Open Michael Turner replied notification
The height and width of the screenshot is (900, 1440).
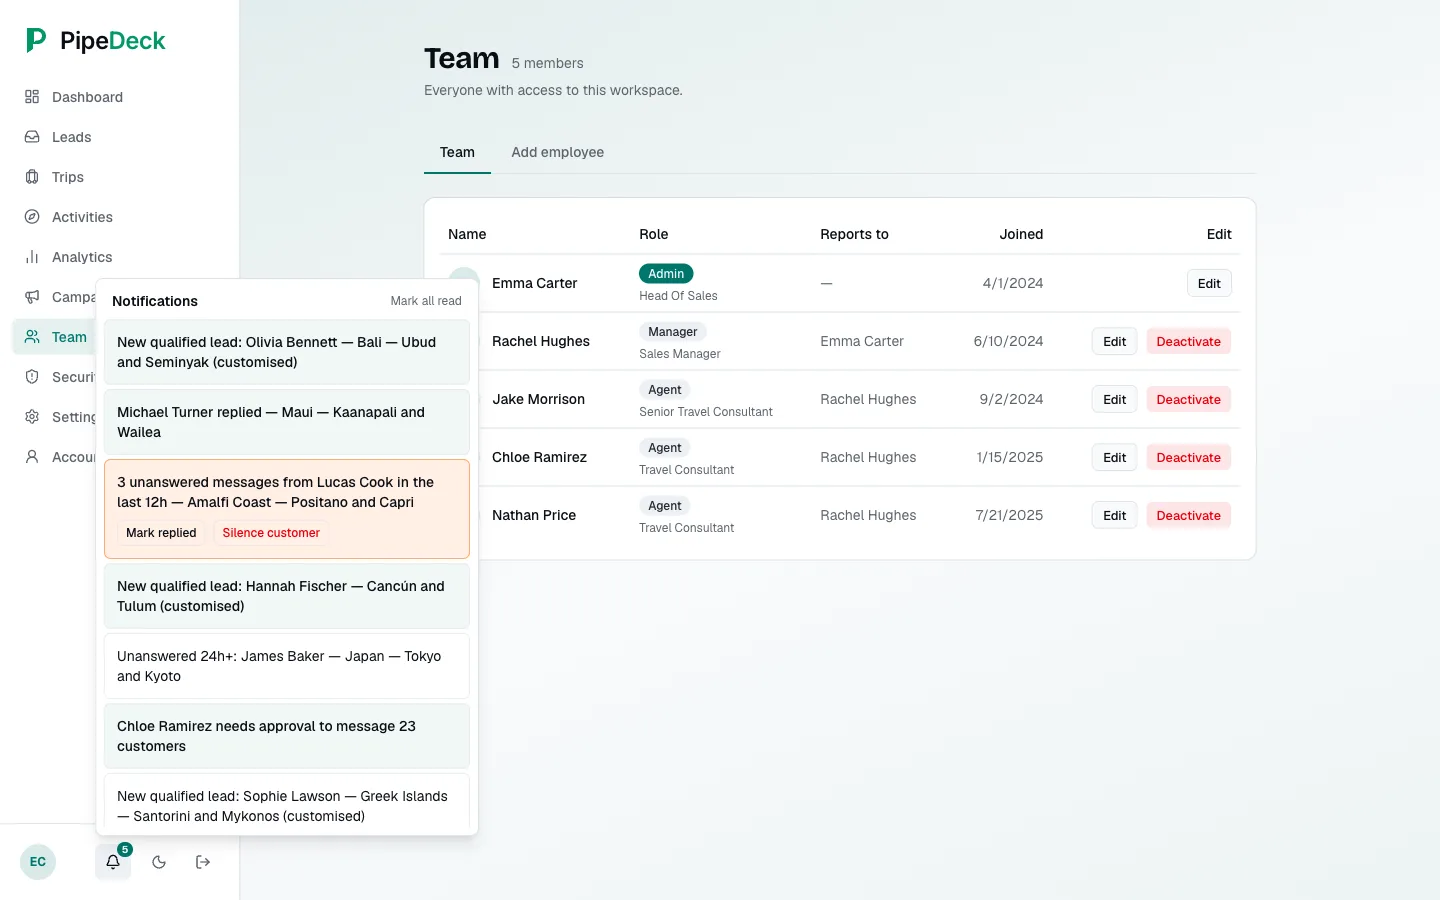[x=287, y=422]
